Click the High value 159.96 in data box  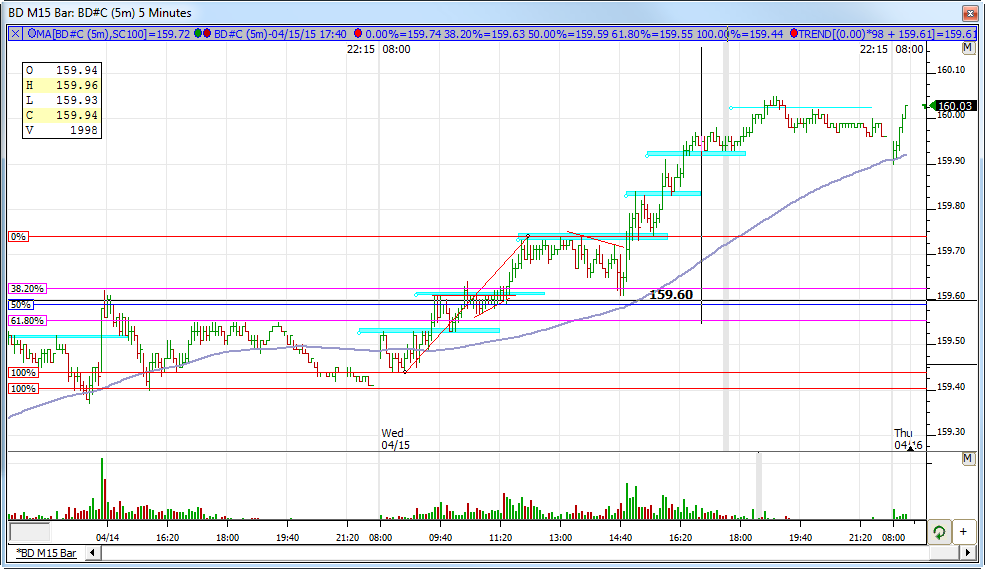[x=77, y=85]
